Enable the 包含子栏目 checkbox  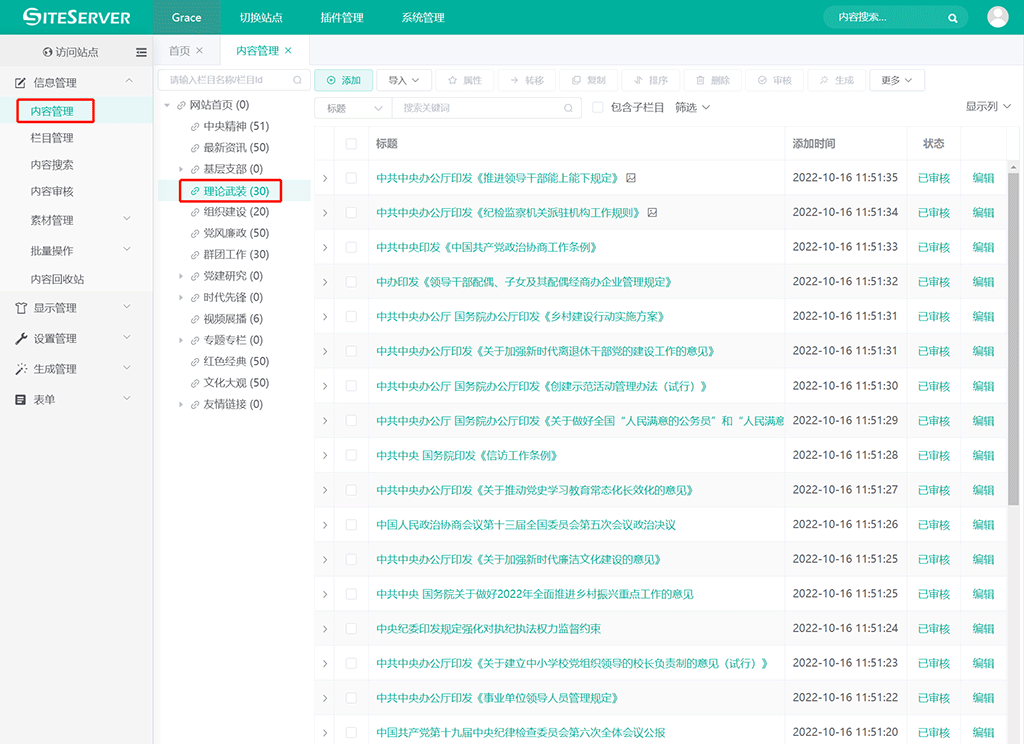[598, 107]
